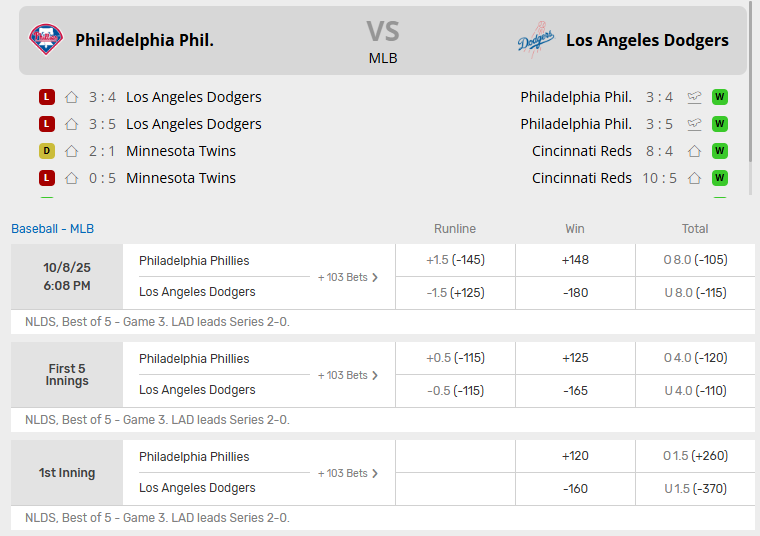Click the red L badge beside Minnesota Twins 0:5
The width and height of the screenshot is (760, 536).
point(46,178)
